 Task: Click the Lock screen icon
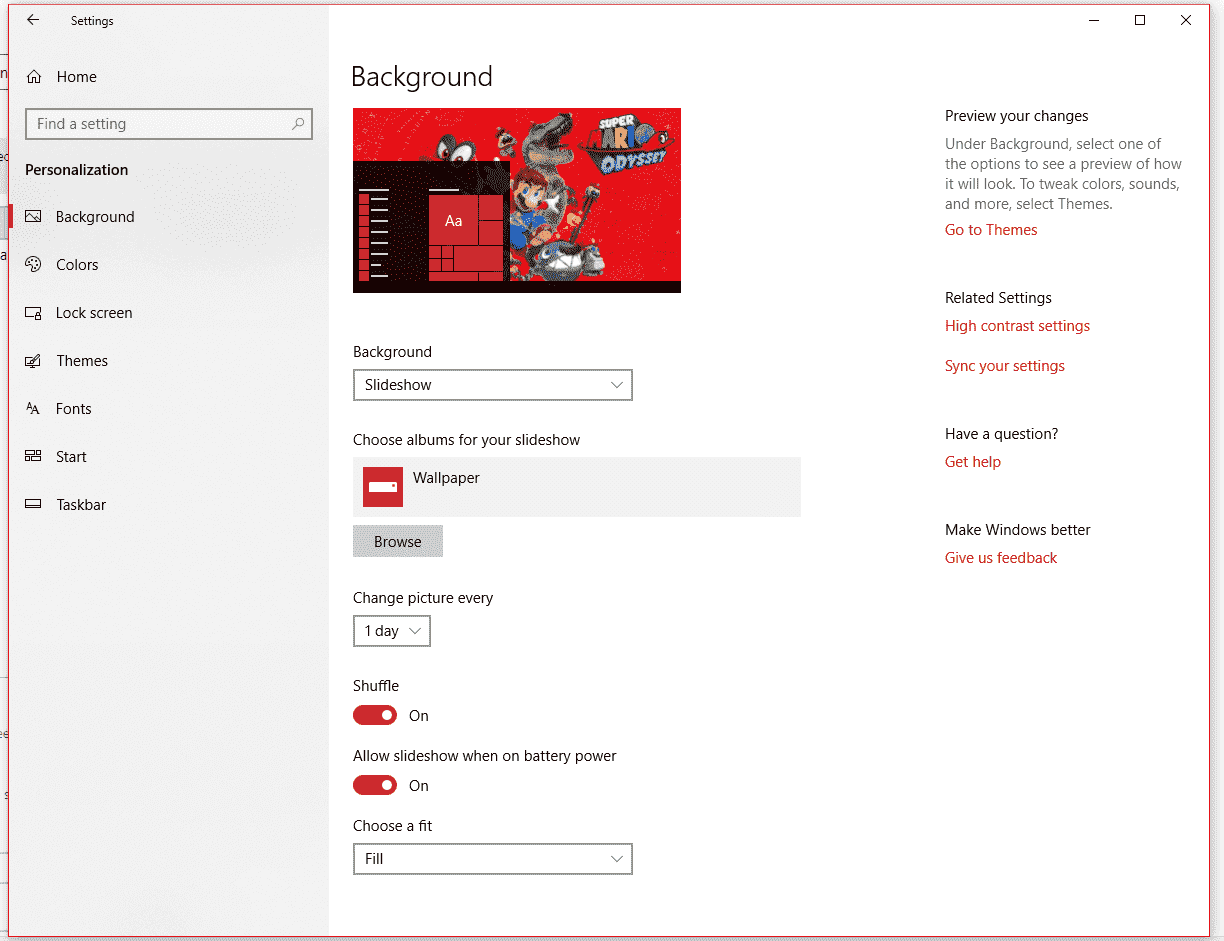(34, 313)
